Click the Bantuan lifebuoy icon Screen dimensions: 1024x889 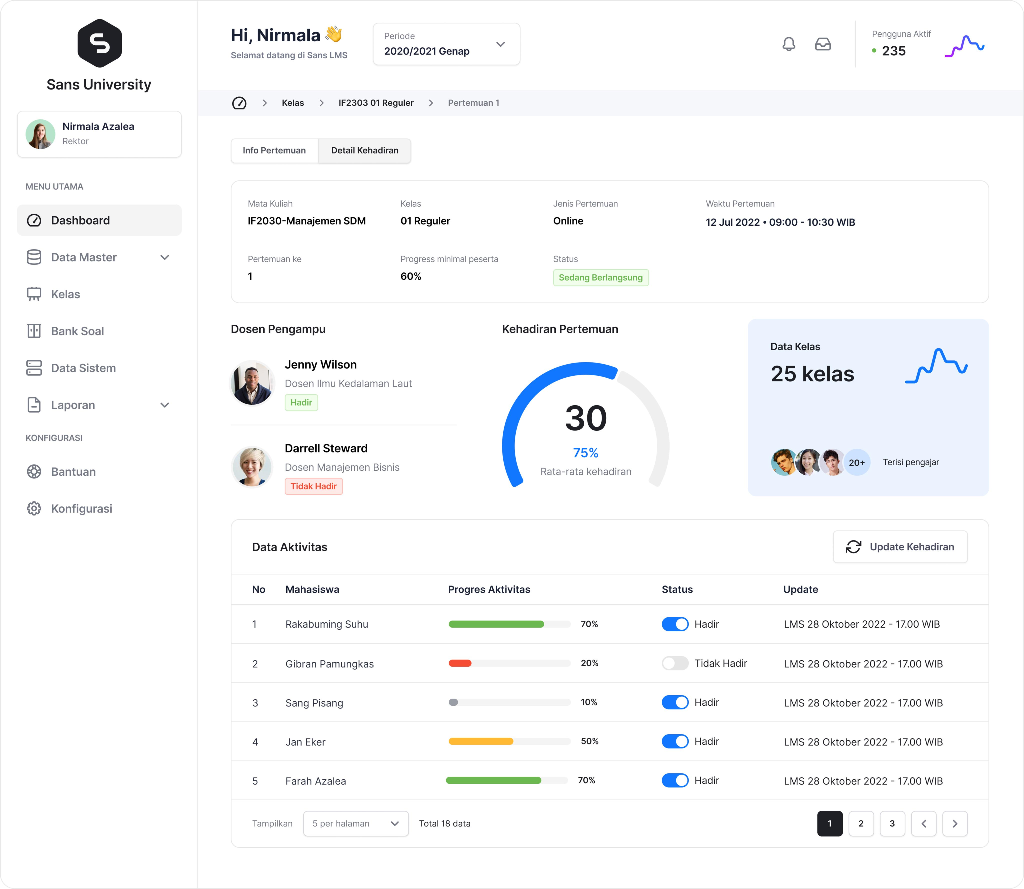click(34, 472)
